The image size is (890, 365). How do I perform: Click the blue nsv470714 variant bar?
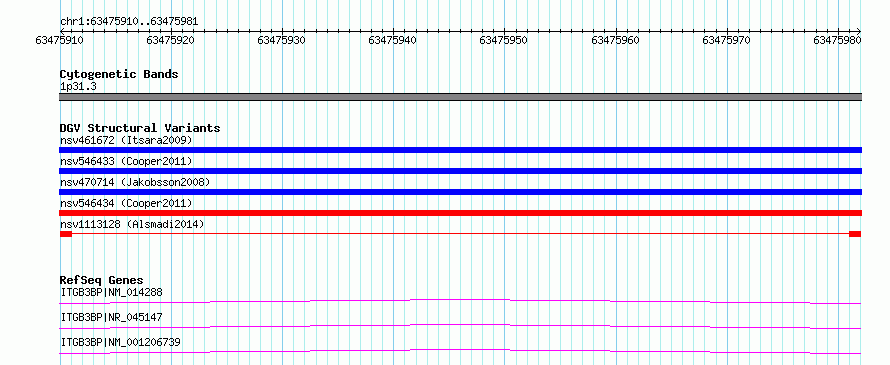coord(460,192)
